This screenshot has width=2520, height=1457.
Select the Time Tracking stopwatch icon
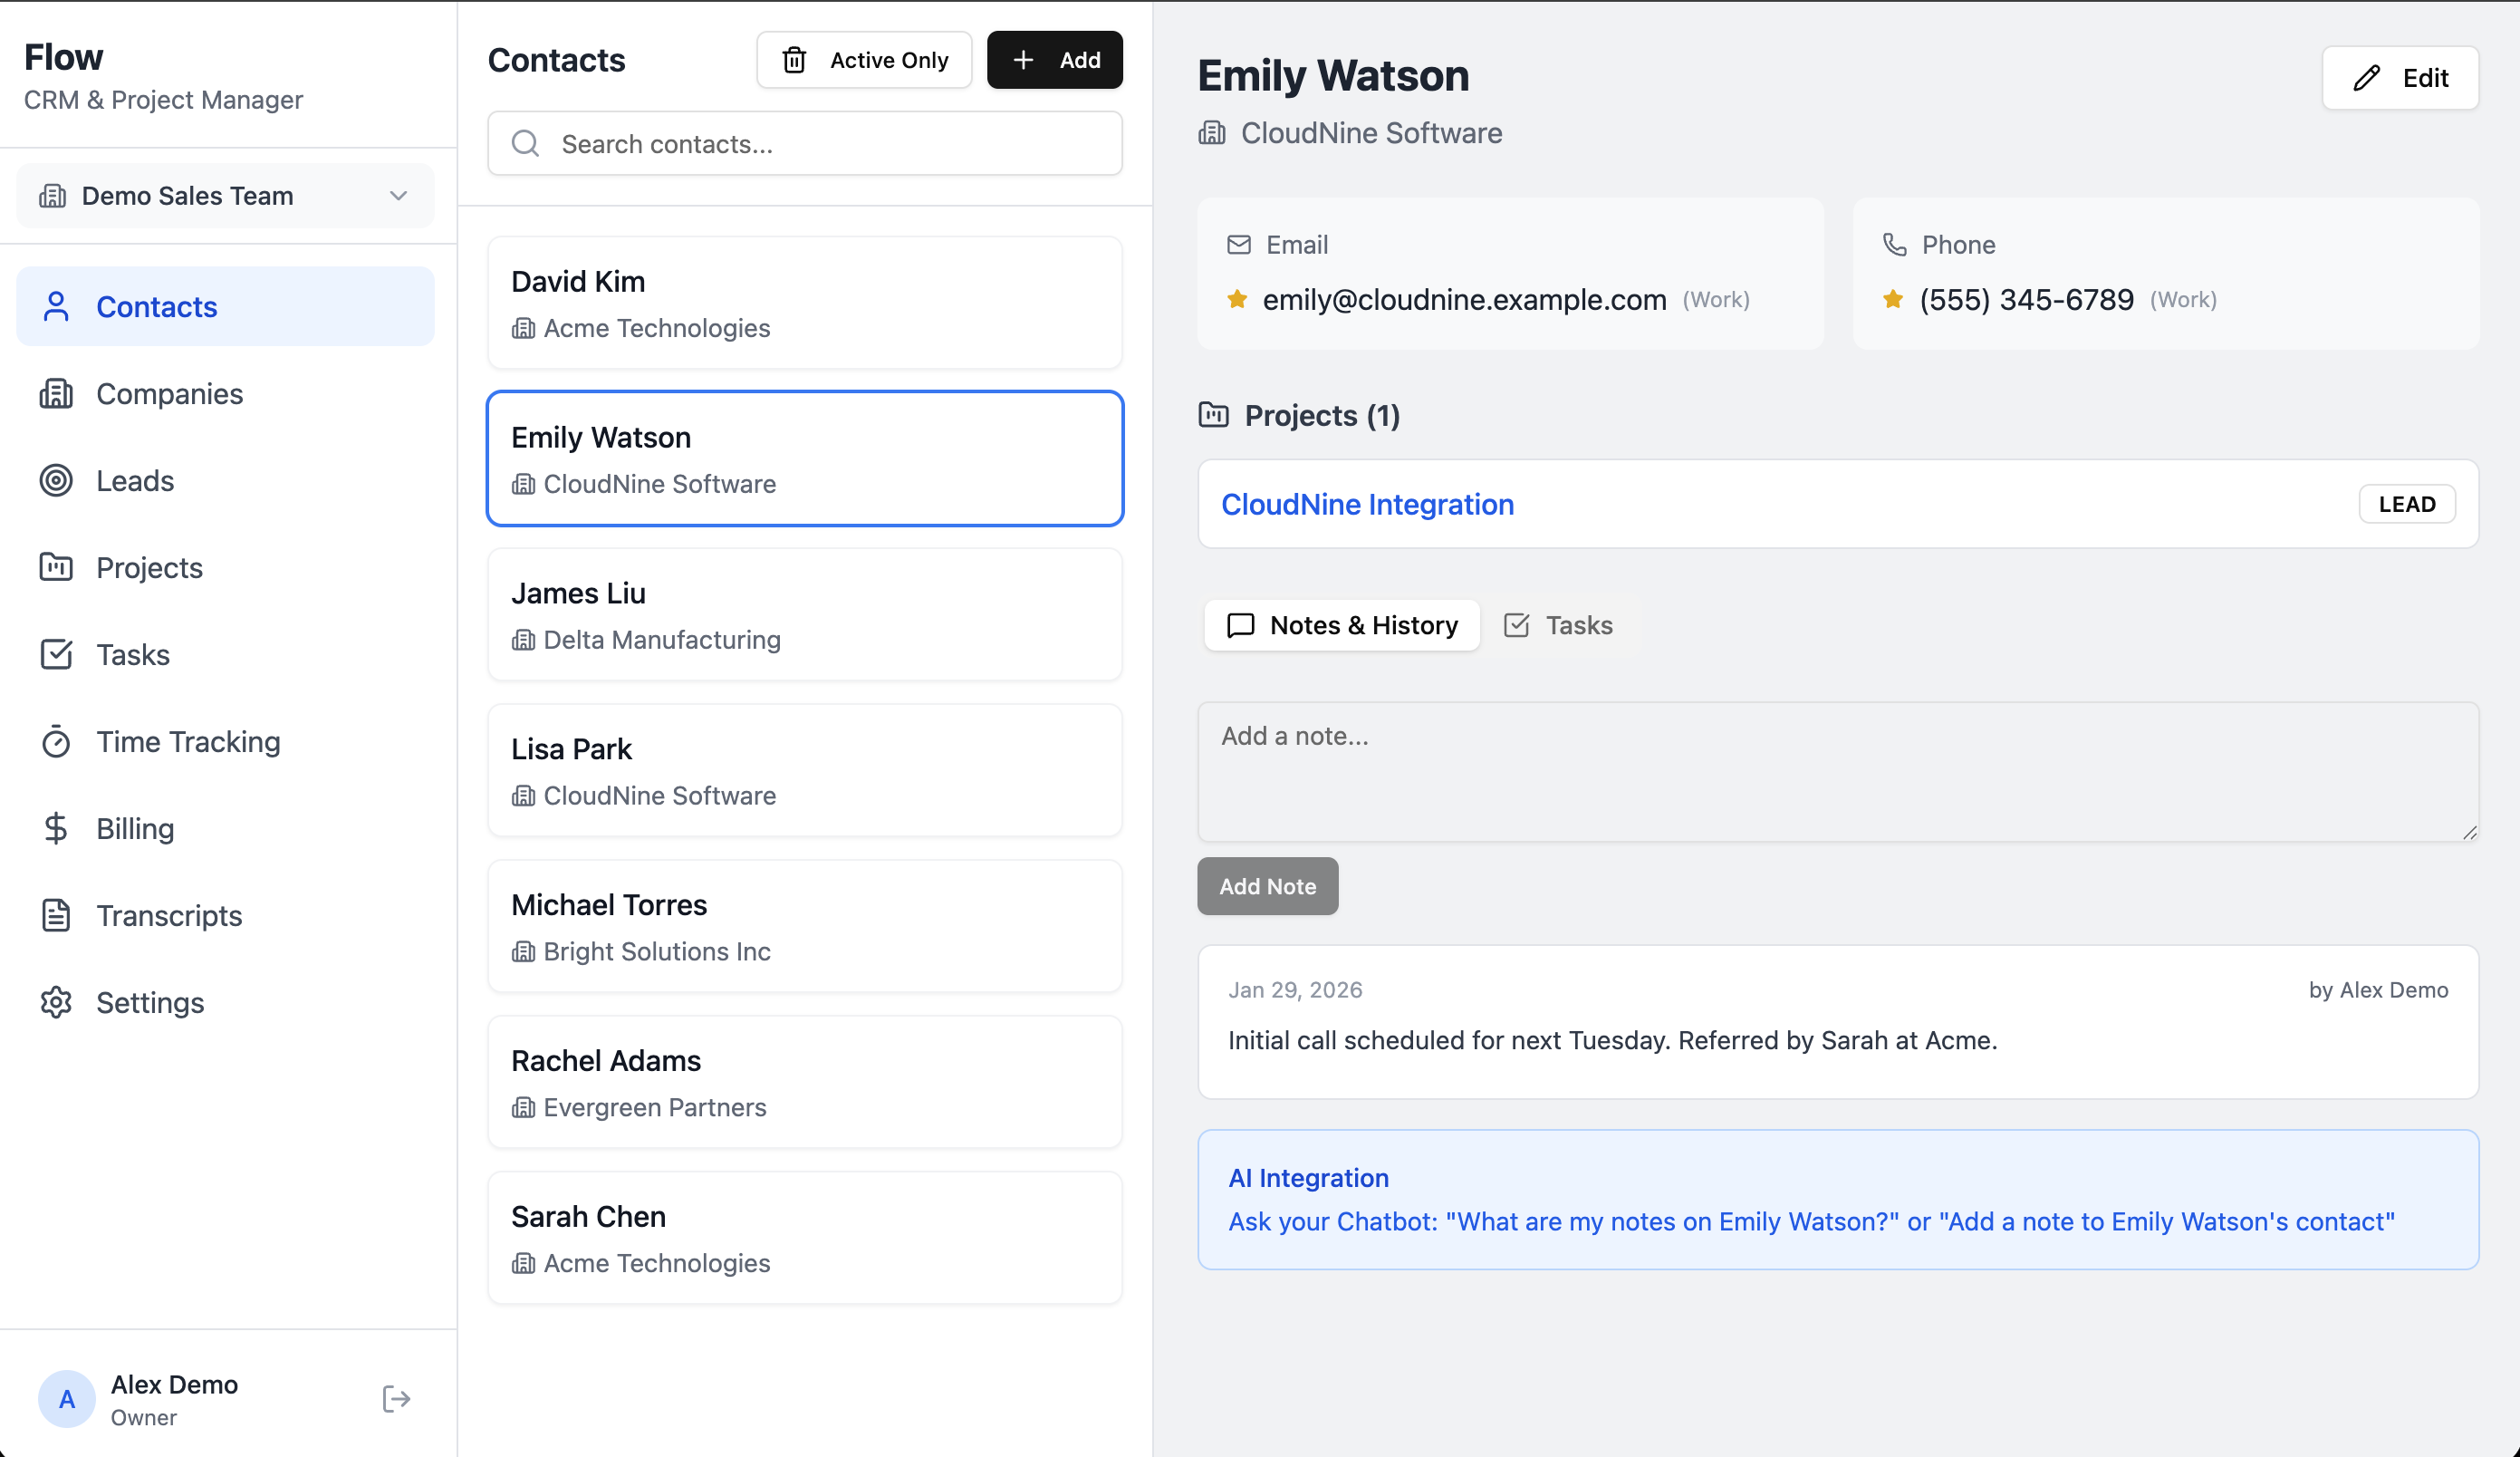[56, 741]
